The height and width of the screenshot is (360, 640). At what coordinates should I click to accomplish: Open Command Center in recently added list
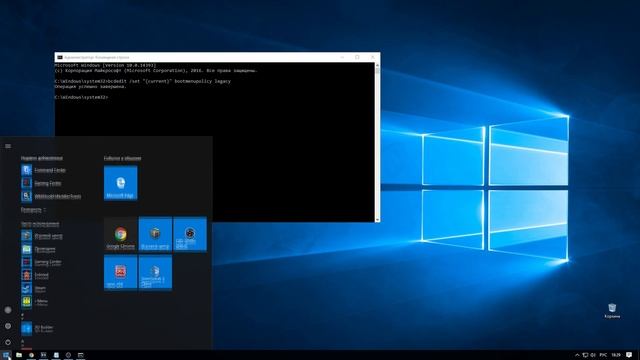[x=49, y=170]
